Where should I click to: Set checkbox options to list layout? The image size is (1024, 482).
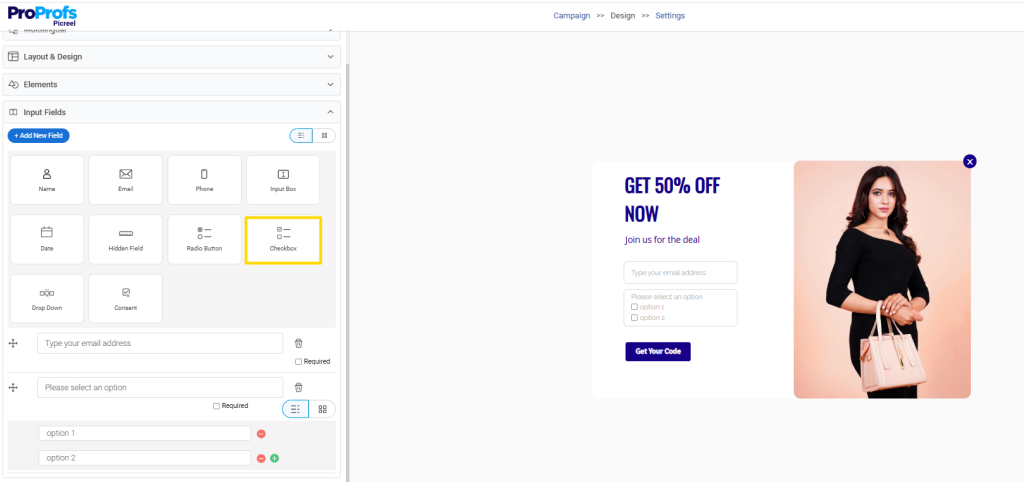click(x=295, y=410)
